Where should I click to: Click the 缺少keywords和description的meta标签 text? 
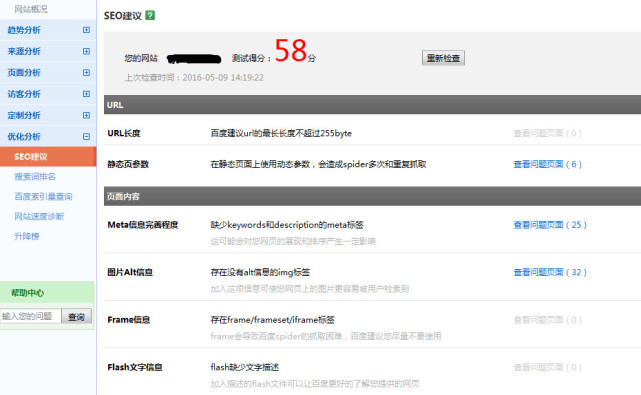pos(287,224)
